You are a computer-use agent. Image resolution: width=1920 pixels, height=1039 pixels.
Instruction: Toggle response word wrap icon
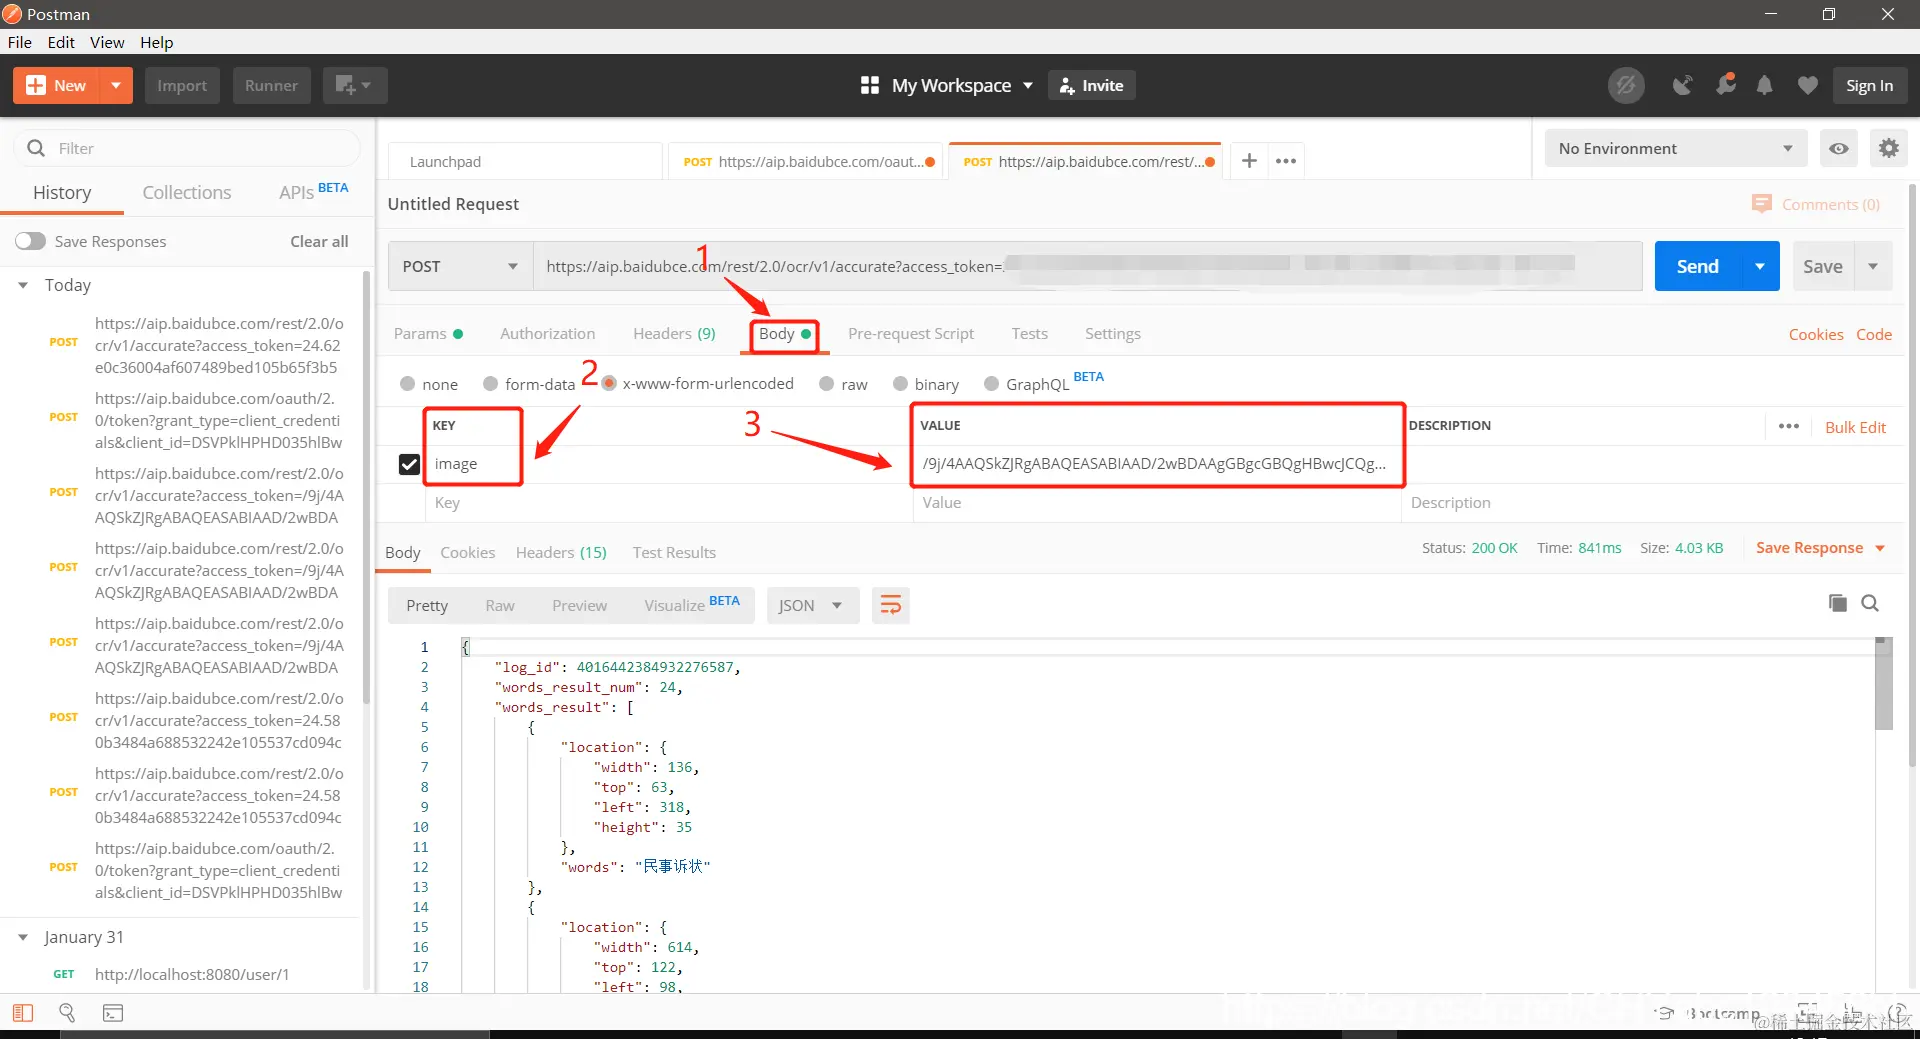pyautogui.click(x=890, y=605)
